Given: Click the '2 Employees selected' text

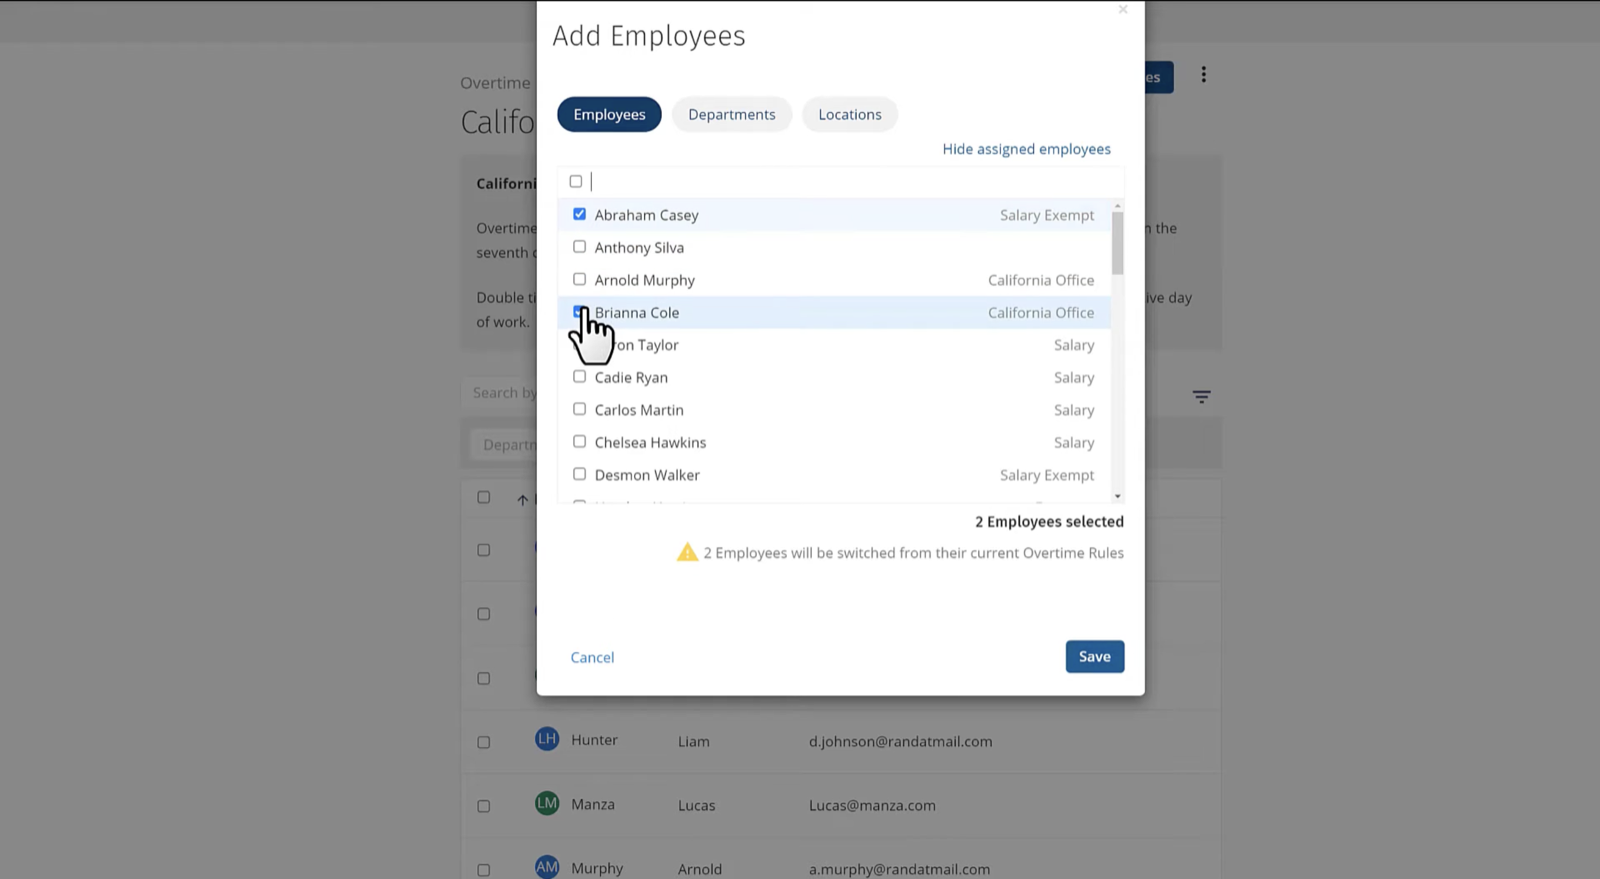Looking at the screenshot, I should click(x=1049, y=521).
